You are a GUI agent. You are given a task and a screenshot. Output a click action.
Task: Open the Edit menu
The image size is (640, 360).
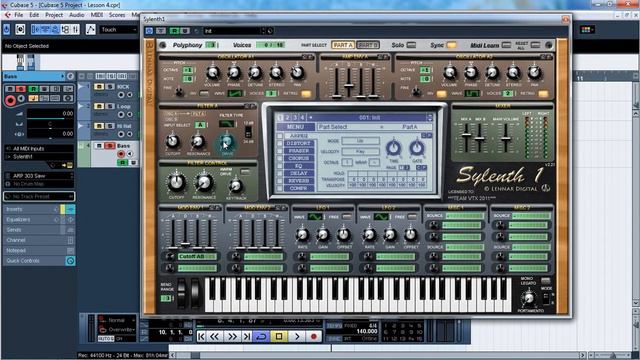point(34,15)
